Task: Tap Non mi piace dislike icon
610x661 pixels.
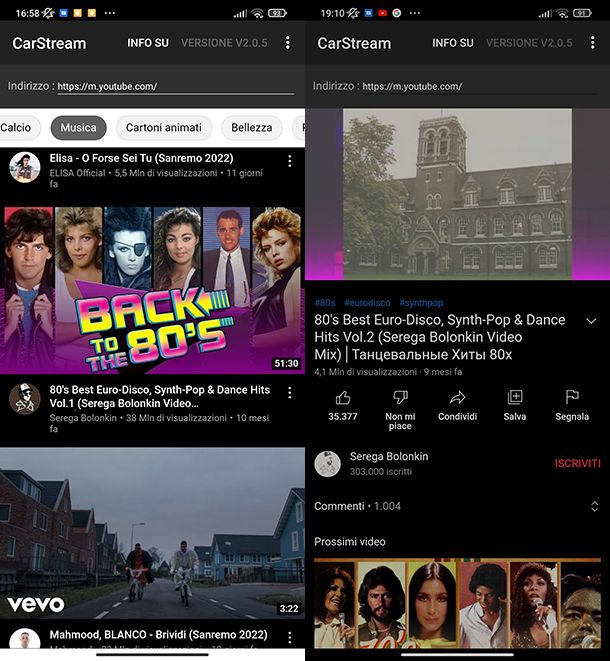Action: 400,397
